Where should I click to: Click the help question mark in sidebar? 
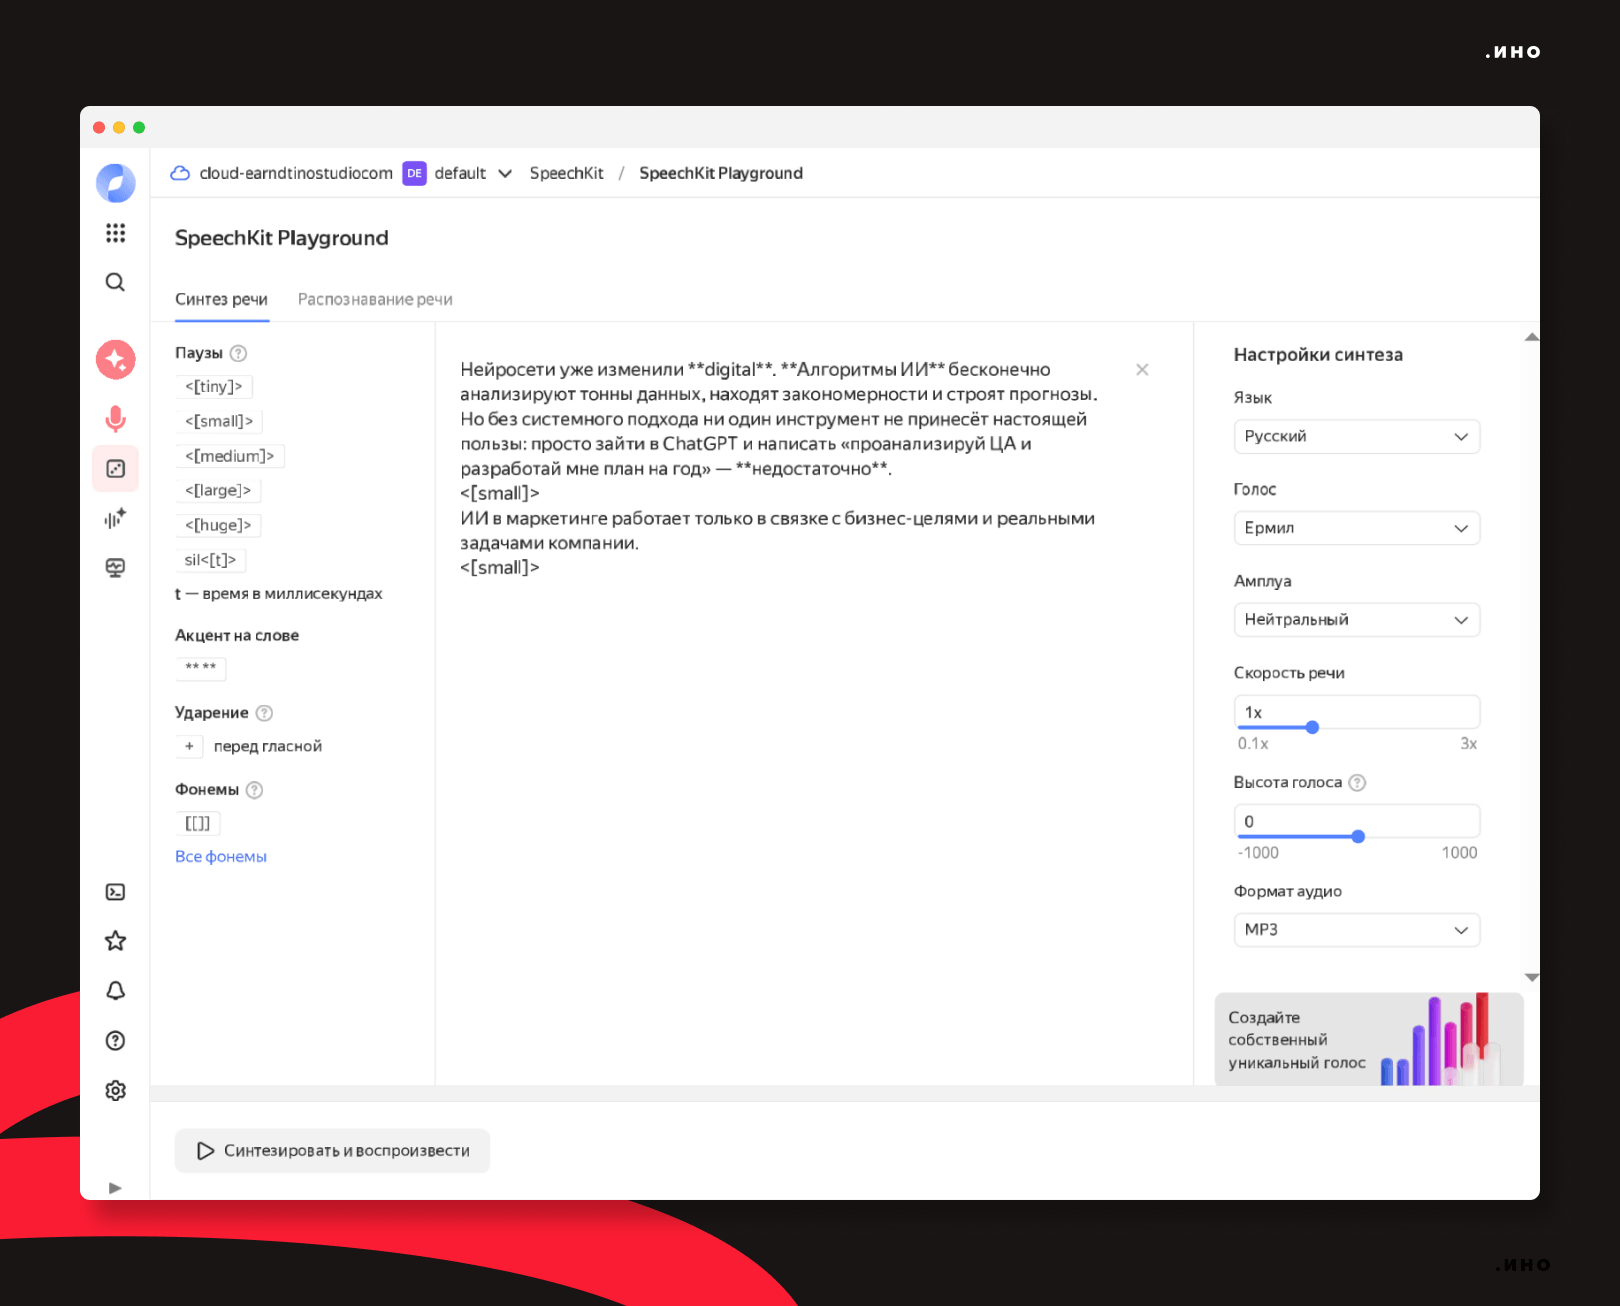(116, 1041)
